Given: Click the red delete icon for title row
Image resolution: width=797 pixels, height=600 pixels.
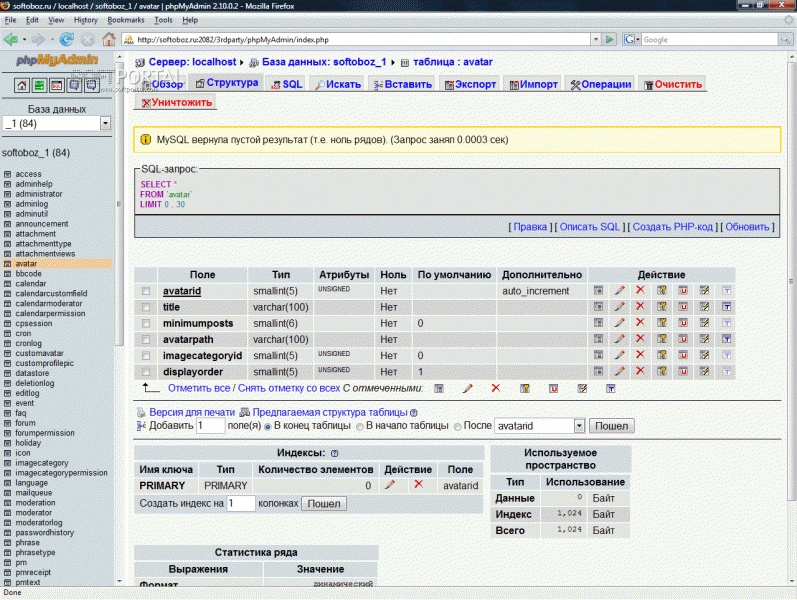Looking at the screenshot, I should [x=640, y=307].
